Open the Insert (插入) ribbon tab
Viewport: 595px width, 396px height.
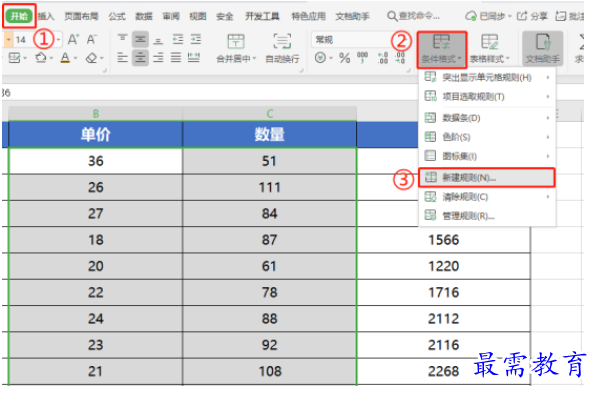pyautogui.click(x=46, y=16)
